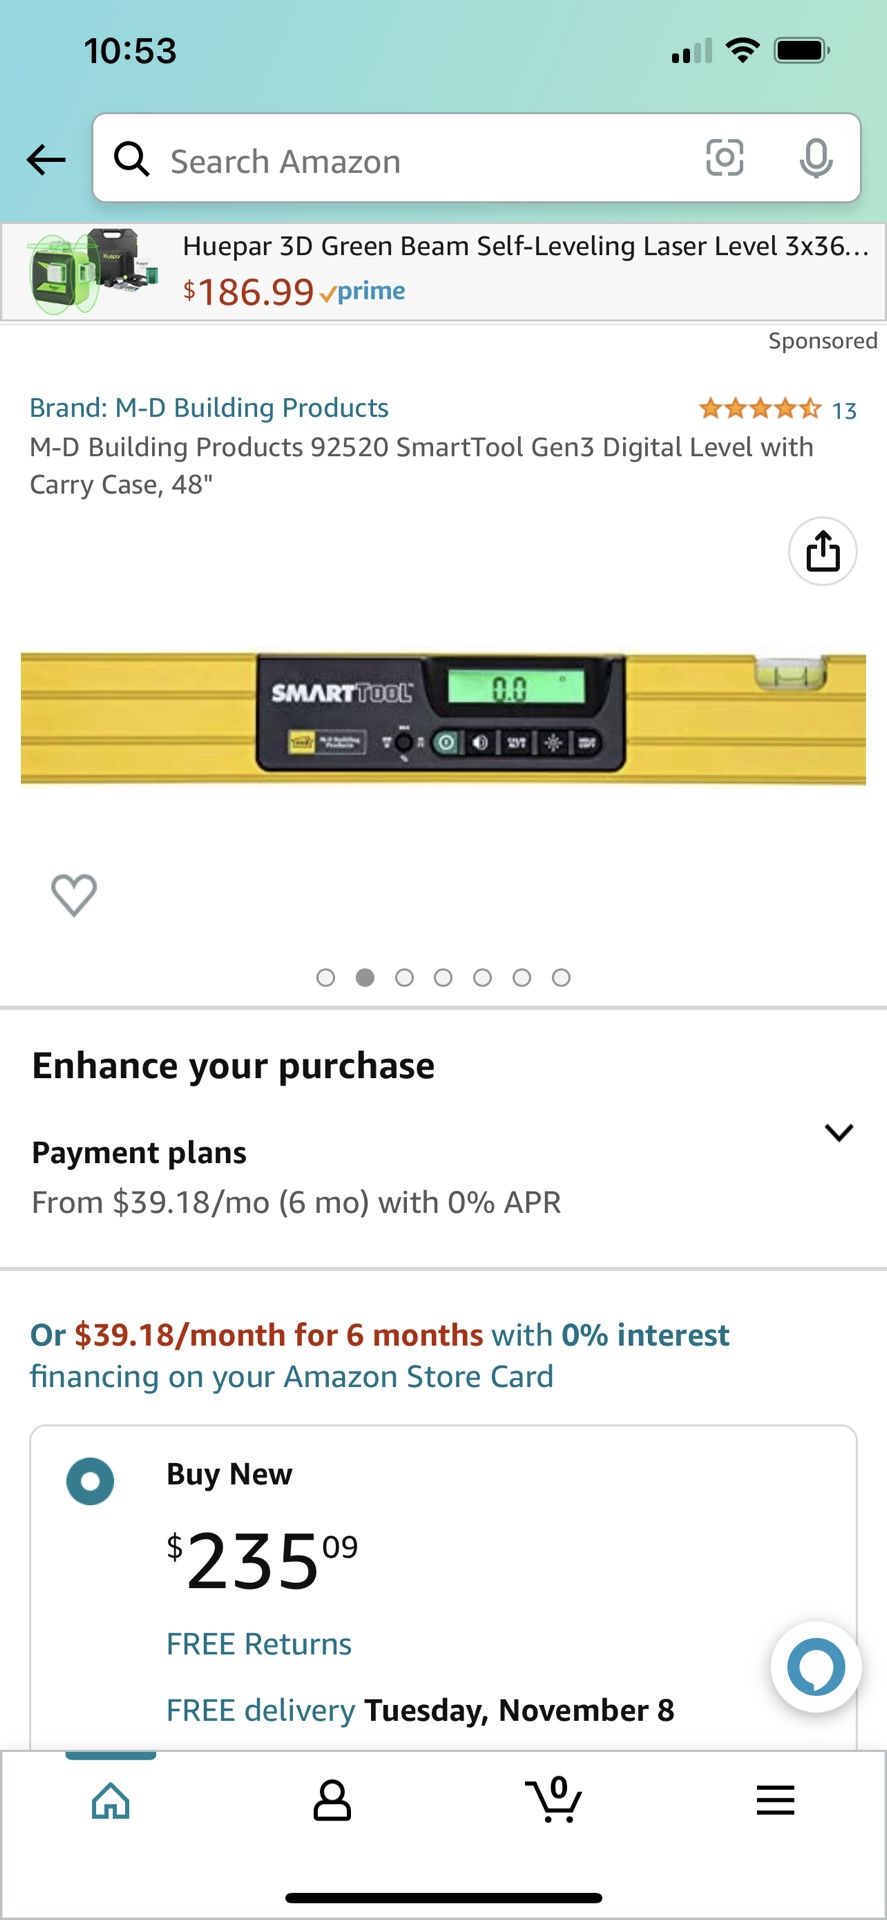This screenshot has width=887, height=1920.
Task: Open the 13 ratings star link
Action: click(776, 409)
